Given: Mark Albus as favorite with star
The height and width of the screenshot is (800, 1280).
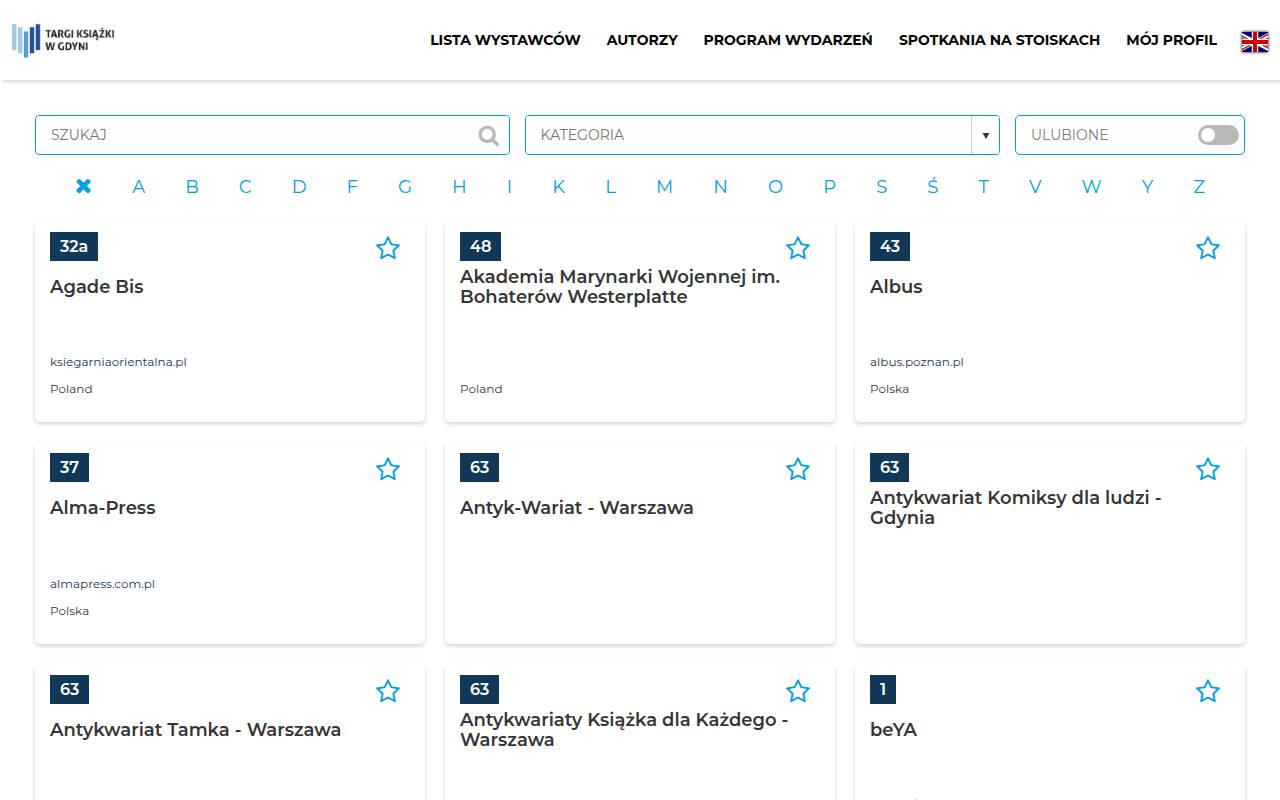Looking at the screenshot, I should [1208, 248].
